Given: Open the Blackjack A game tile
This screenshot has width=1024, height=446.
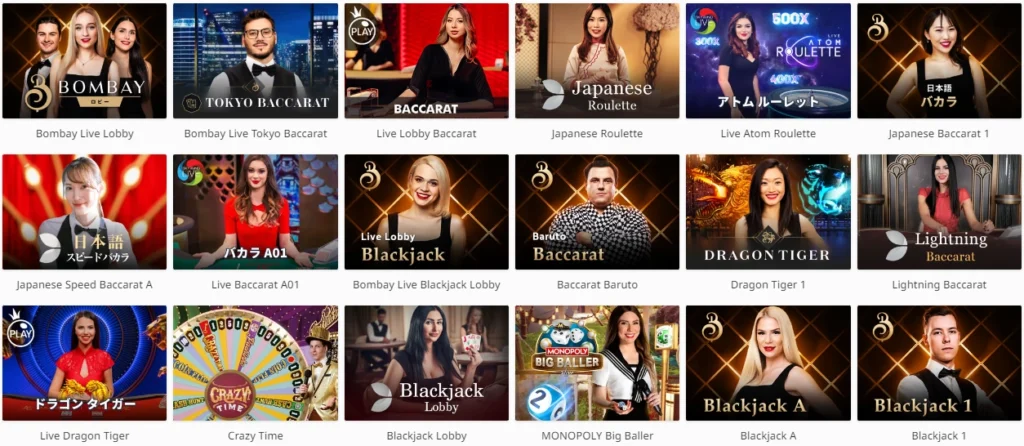Looking at the screenshot, I should pyautogui.click(x=768, y=363).
